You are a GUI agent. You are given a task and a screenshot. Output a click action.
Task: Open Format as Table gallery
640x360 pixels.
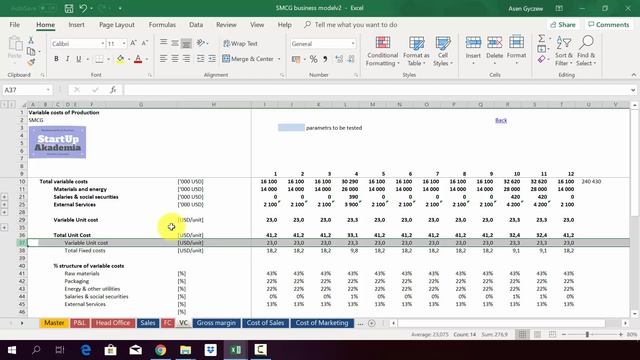coord(416,51)
